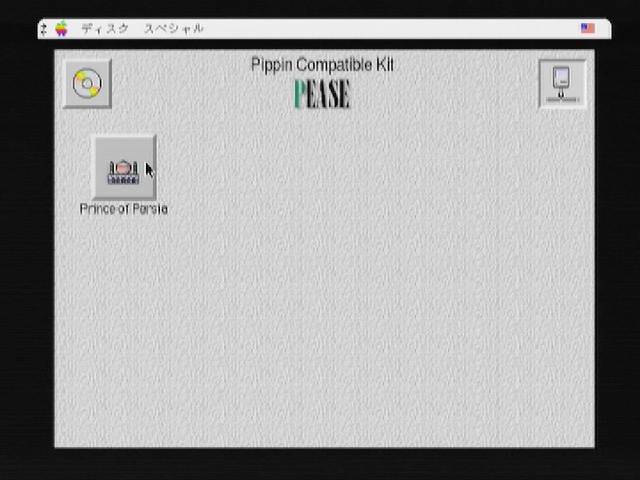This screenshot has width=640, height=480.
Task: Open the Apple menu
Action: tap(61, 29)
